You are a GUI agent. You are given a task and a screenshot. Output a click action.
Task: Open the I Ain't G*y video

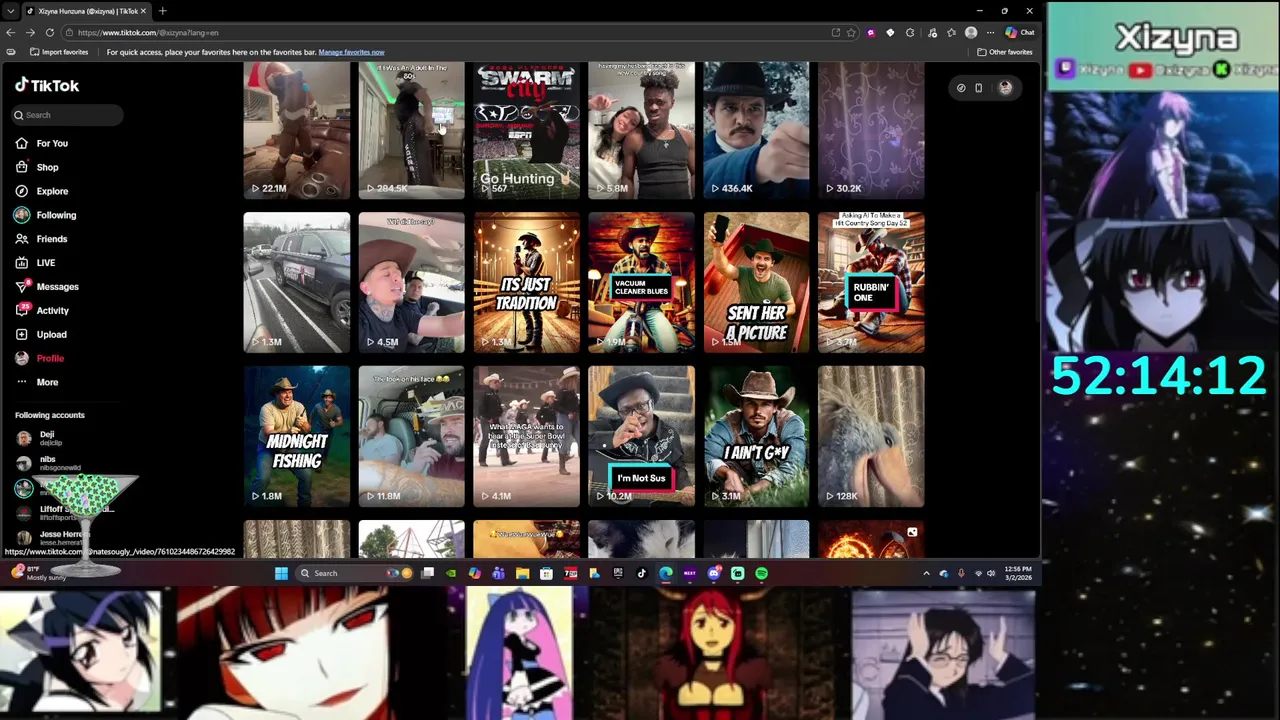click(x=756, y=436)
